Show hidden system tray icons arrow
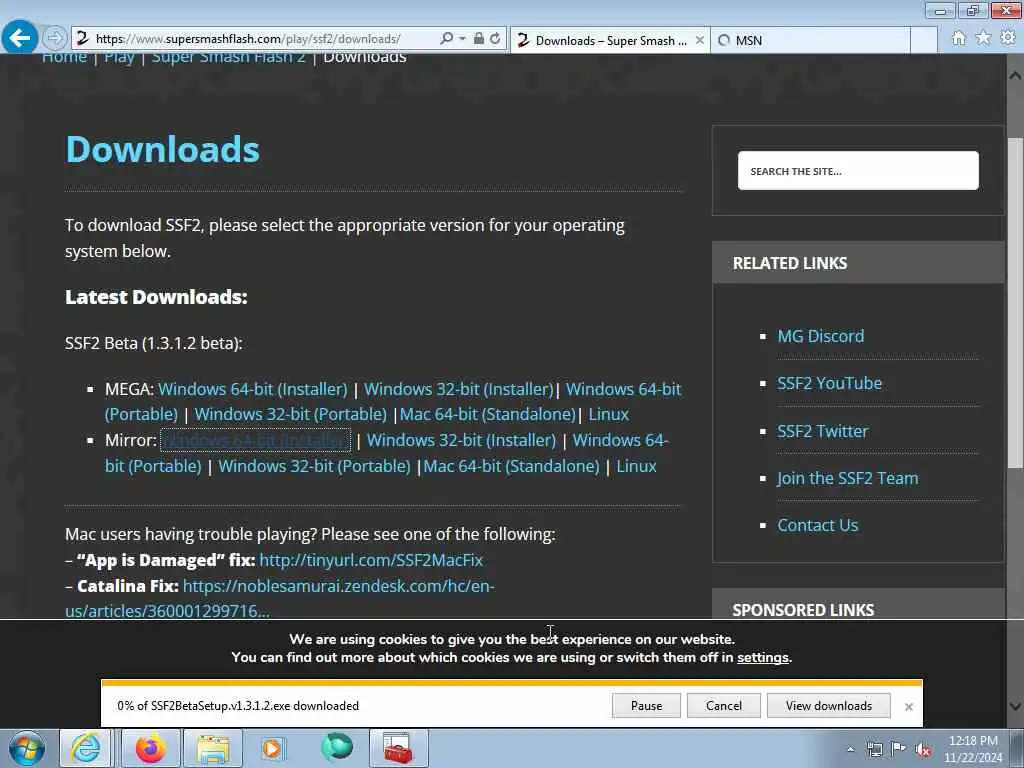This screenshot has width=1024, height=768. pyautogui.click(x=850, y=750)
